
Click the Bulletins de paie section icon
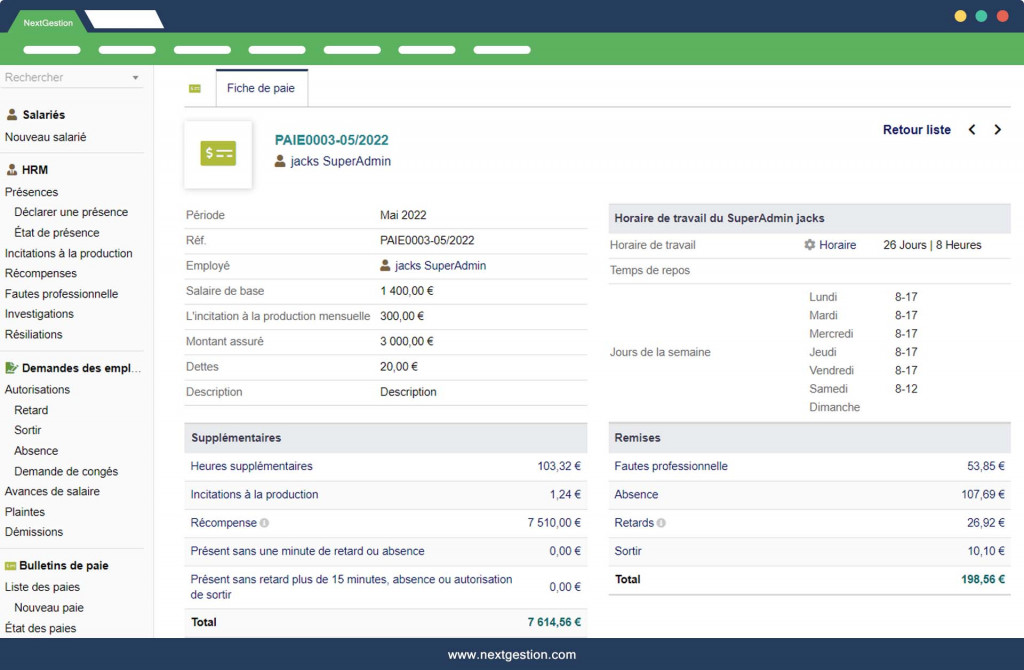pos(11,566)
